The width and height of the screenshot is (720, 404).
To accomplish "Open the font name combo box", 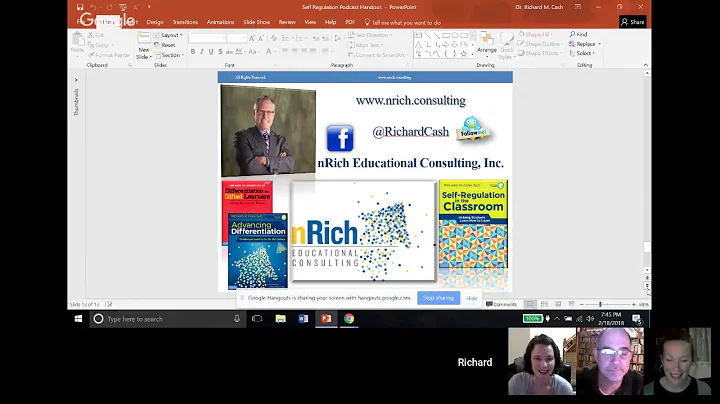I will pyautogui.click(x=208, y=38).
